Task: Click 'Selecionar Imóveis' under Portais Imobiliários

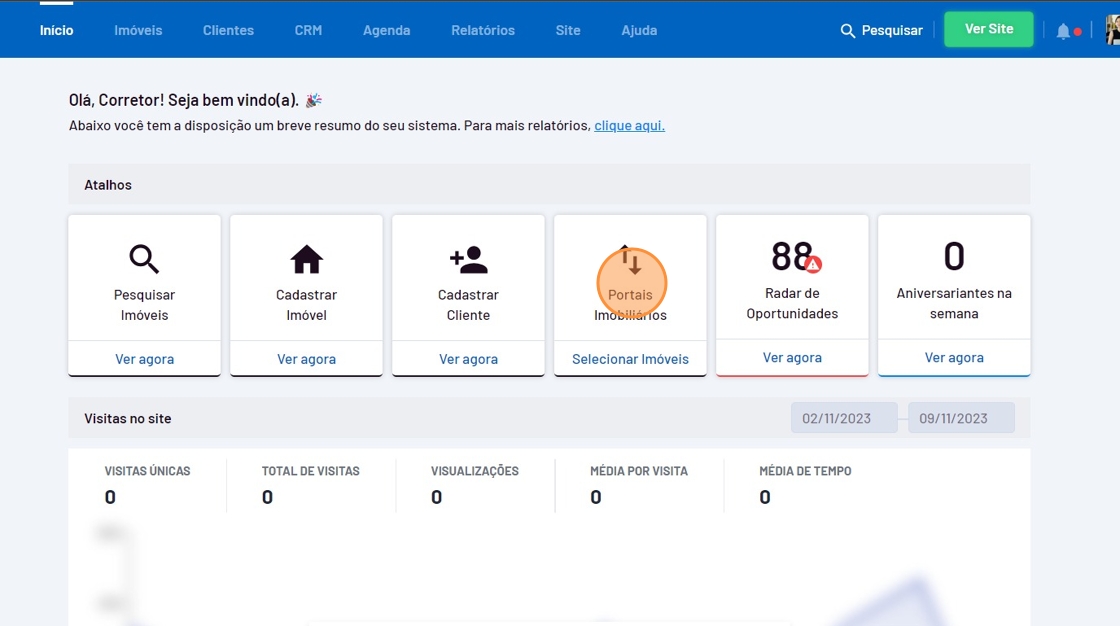Action: (x=630, y=359)
